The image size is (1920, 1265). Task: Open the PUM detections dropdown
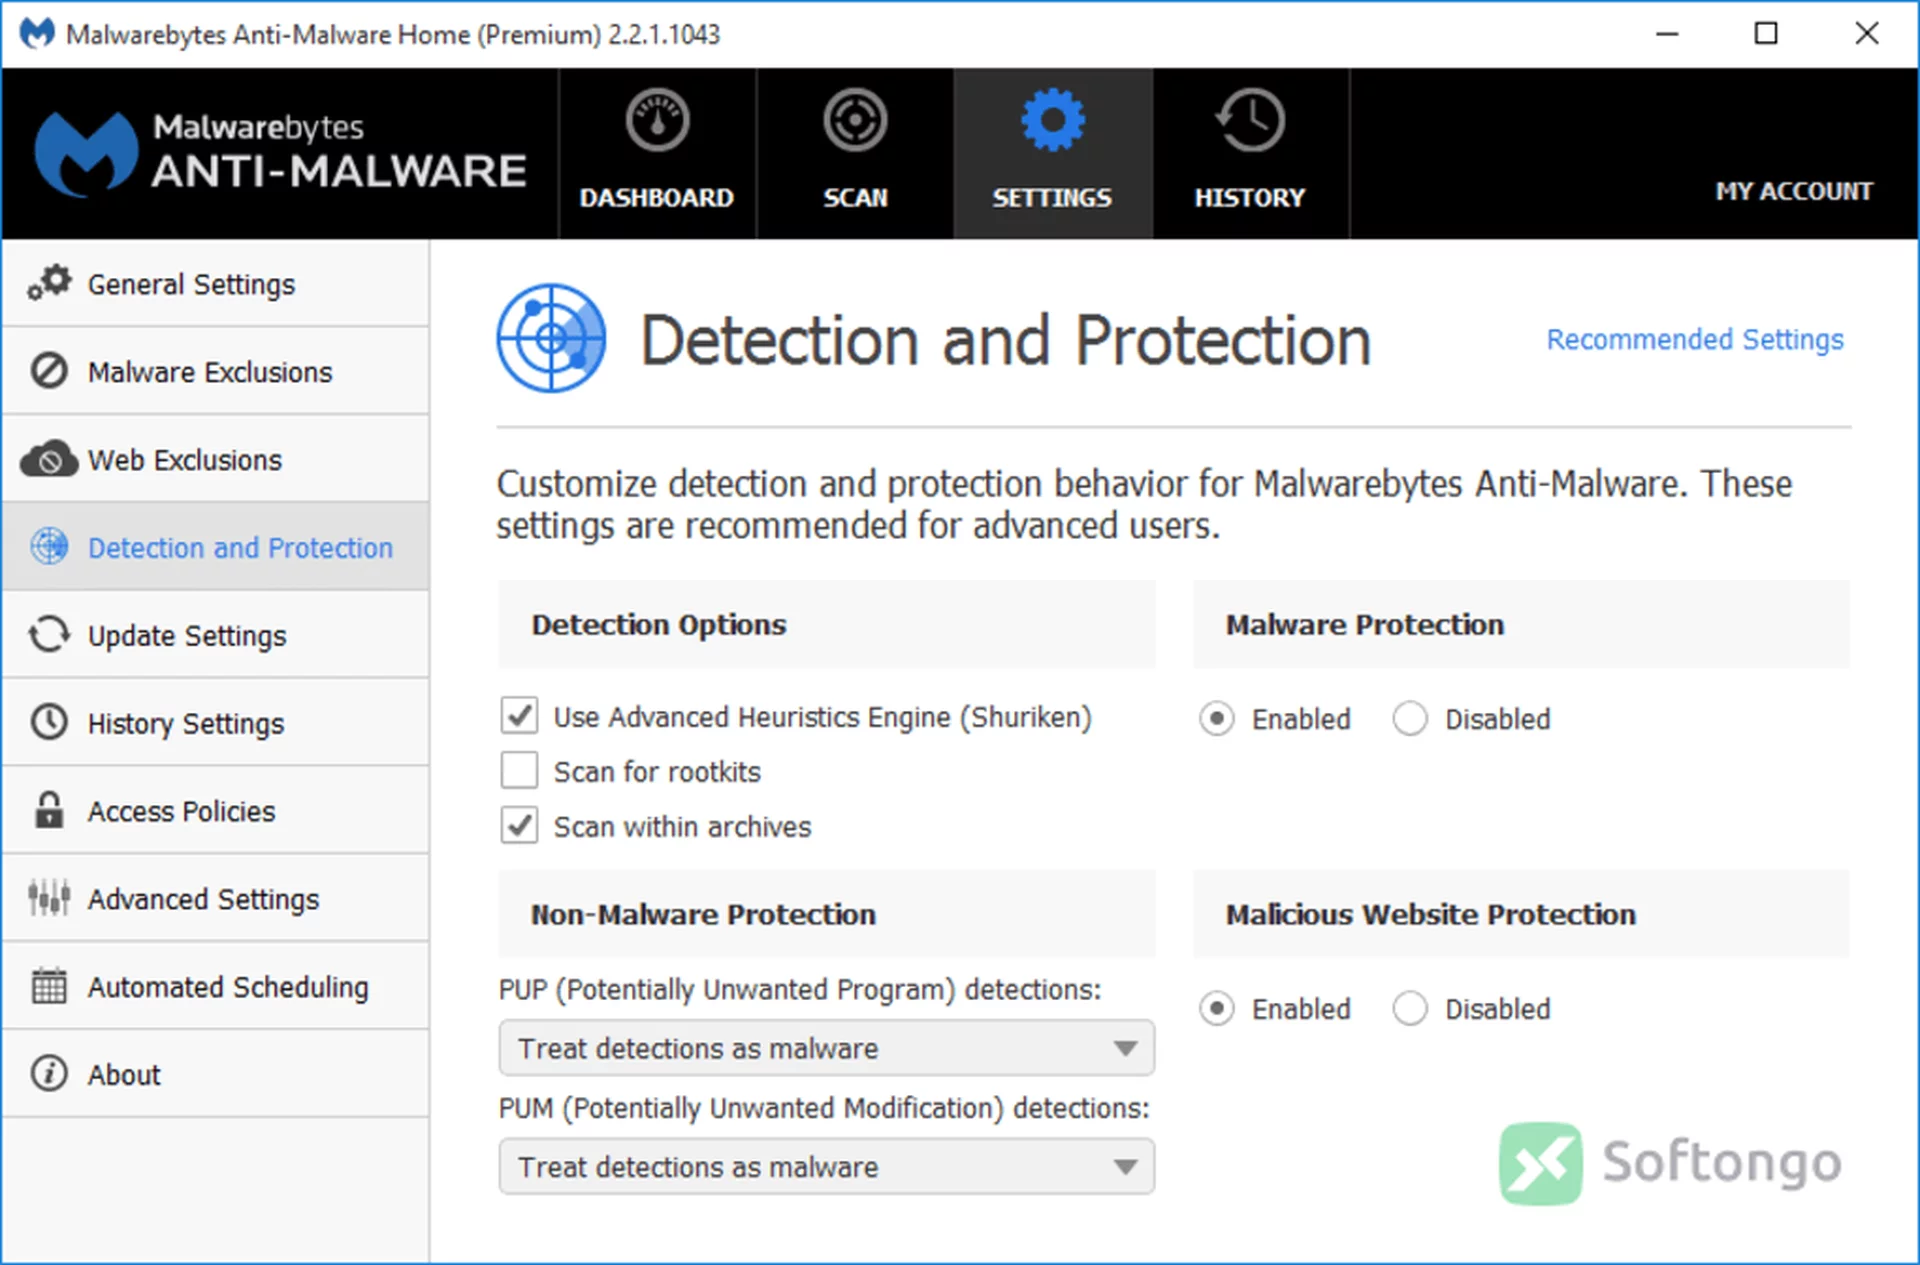pos(826,1167)
